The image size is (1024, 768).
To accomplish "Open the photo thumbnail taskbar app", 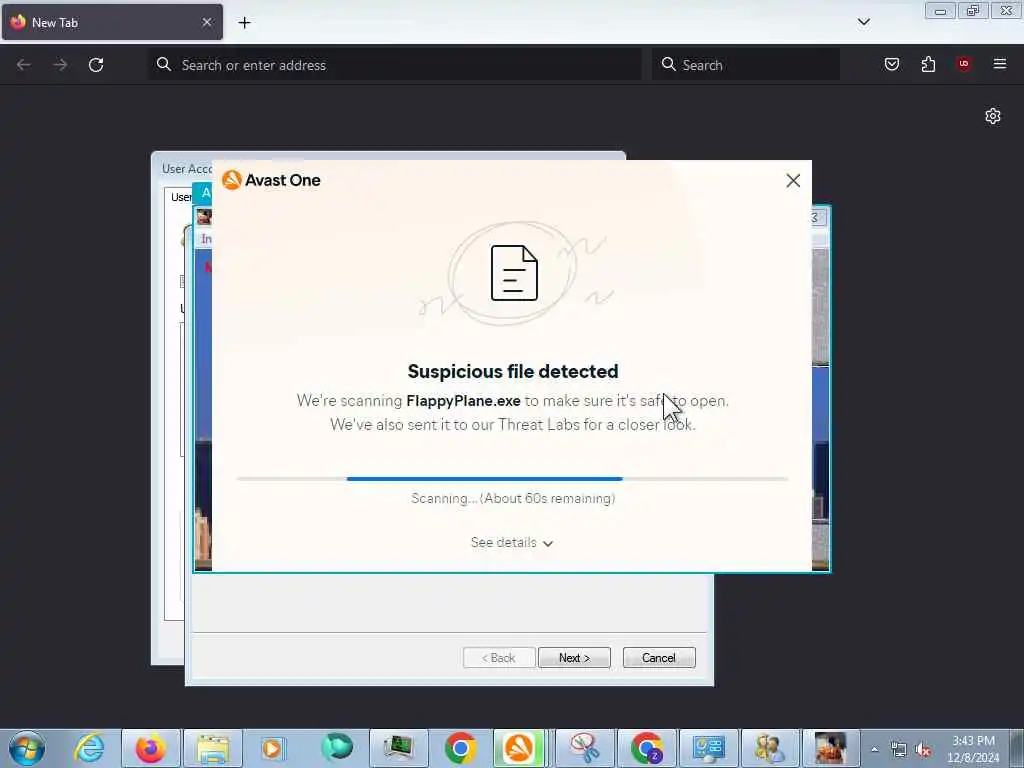I will [x=831, y=748].
